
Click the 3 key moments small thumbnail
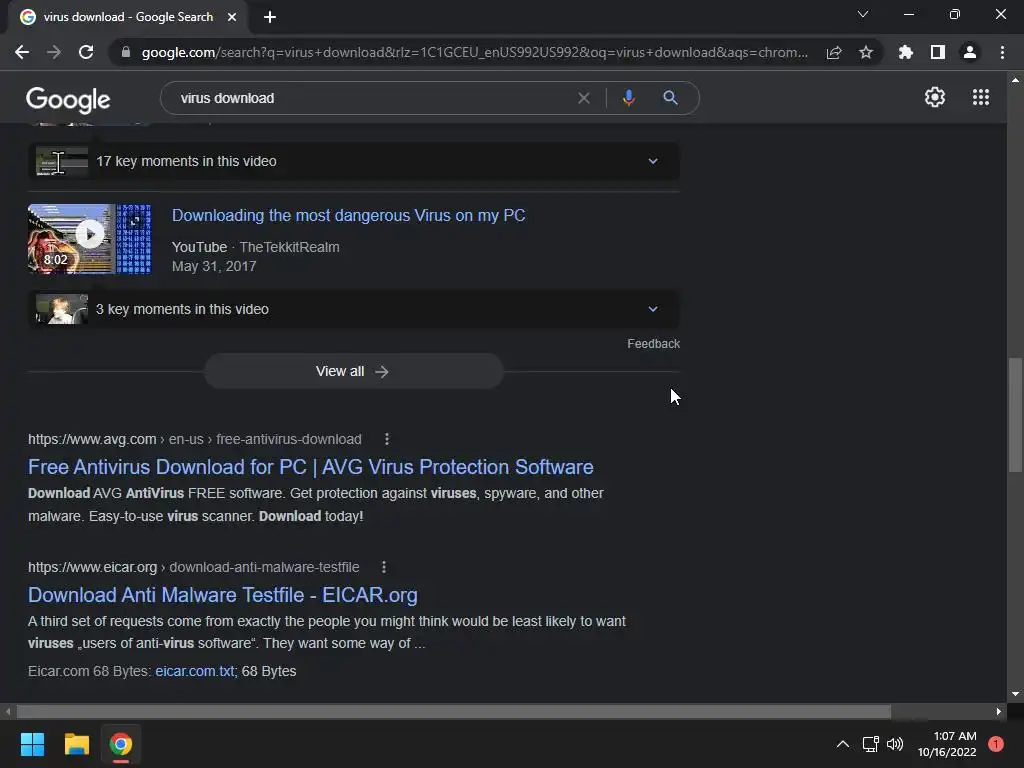click(61, 309)
